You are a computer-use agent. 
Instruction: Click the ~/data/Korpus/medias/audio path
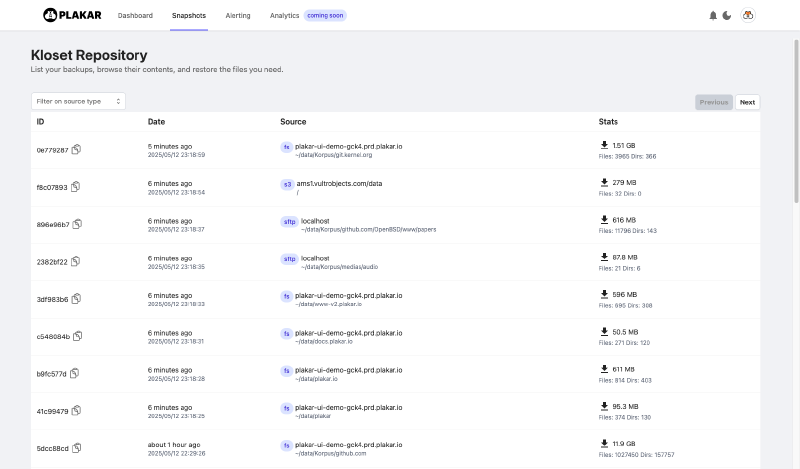[339, 267]
